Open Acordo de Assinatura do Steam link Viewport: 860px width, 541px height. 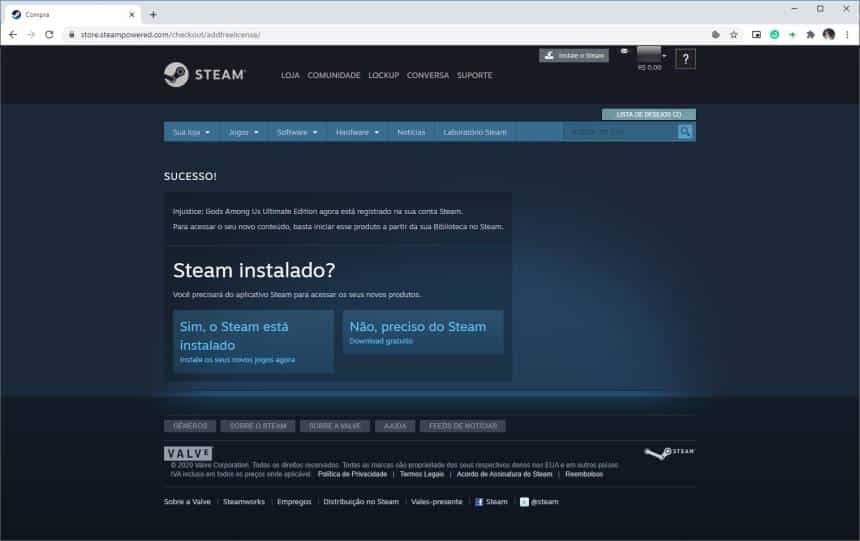pyautogui.click(x=504, y=474)
